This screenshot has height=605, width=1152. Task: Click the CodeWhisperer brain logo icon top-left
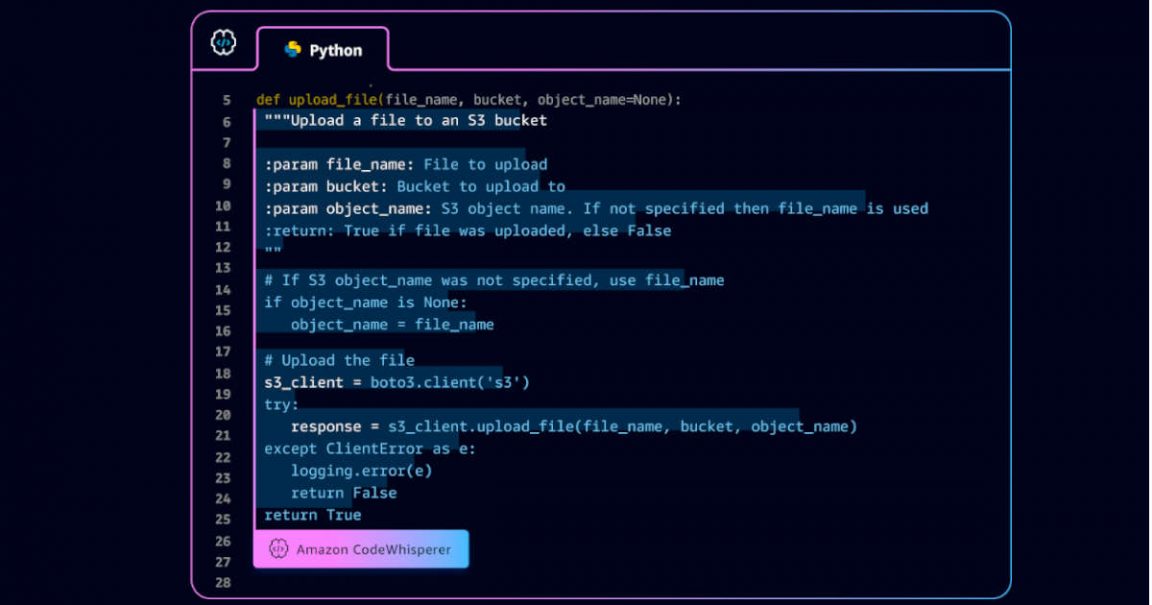coord(223,44)
